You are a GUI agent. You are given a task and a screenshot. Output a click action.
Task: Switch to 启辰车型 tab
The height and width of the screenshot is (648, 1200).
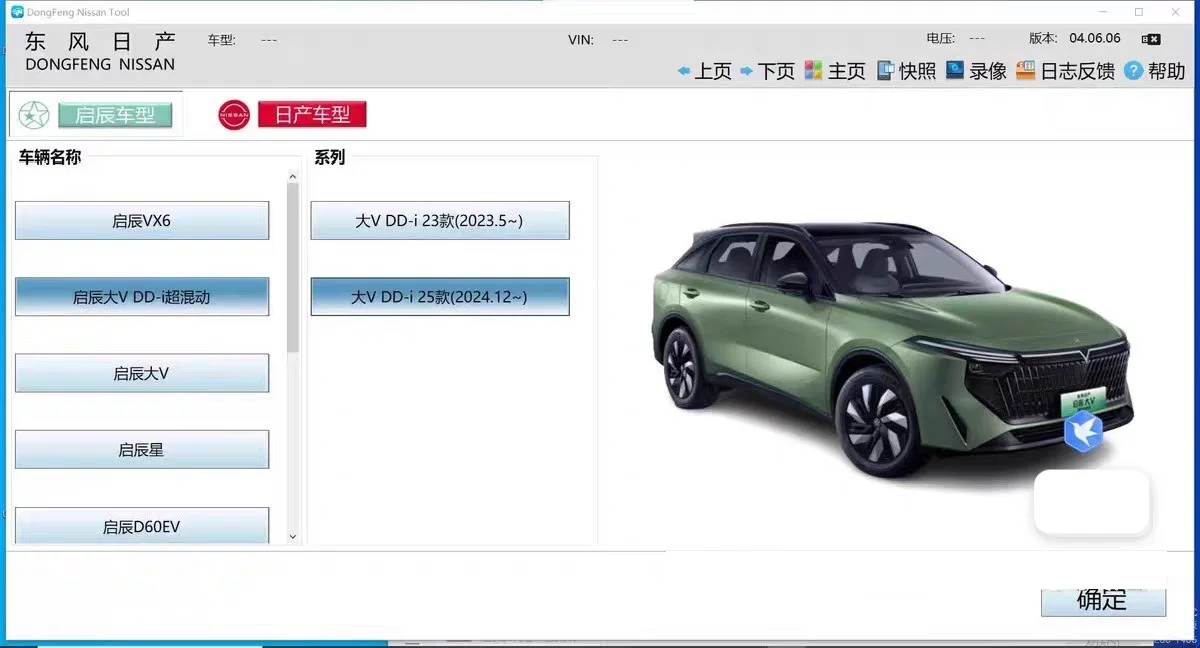115,115
